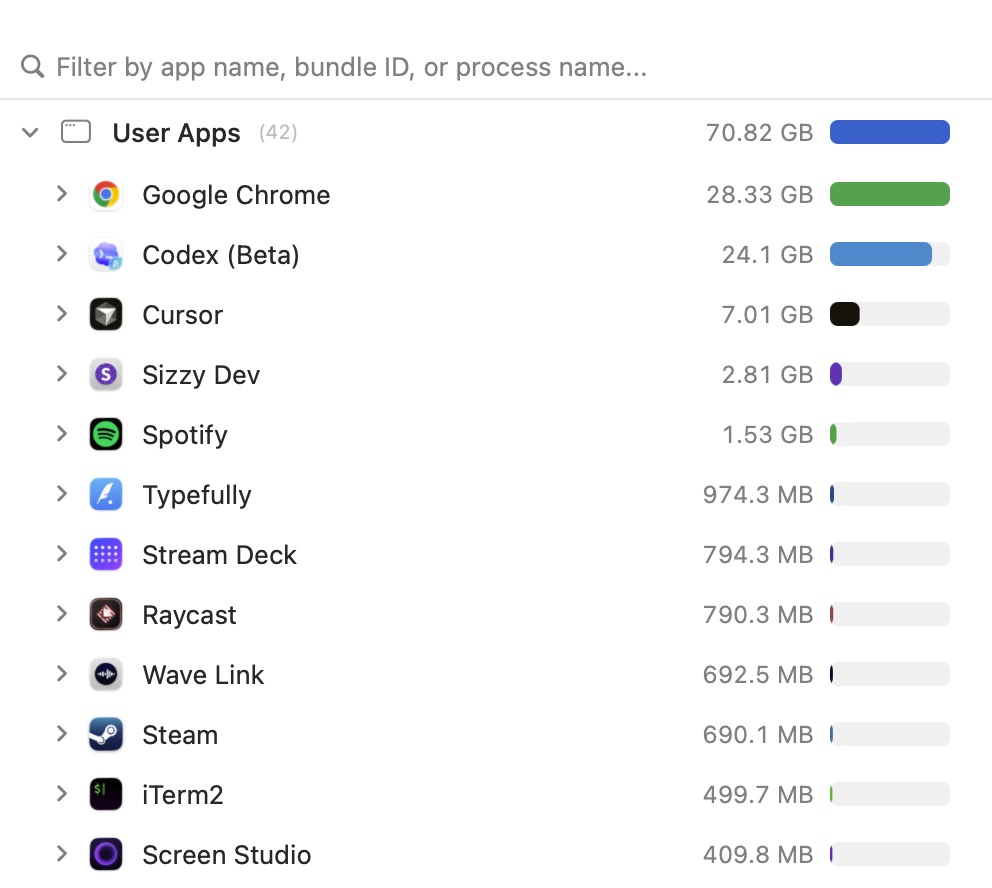Image resolution: width=992 pixels, height=888 pixels.
Task: Click the "794.3 MB" memory value
Action: tap(758, 555)
